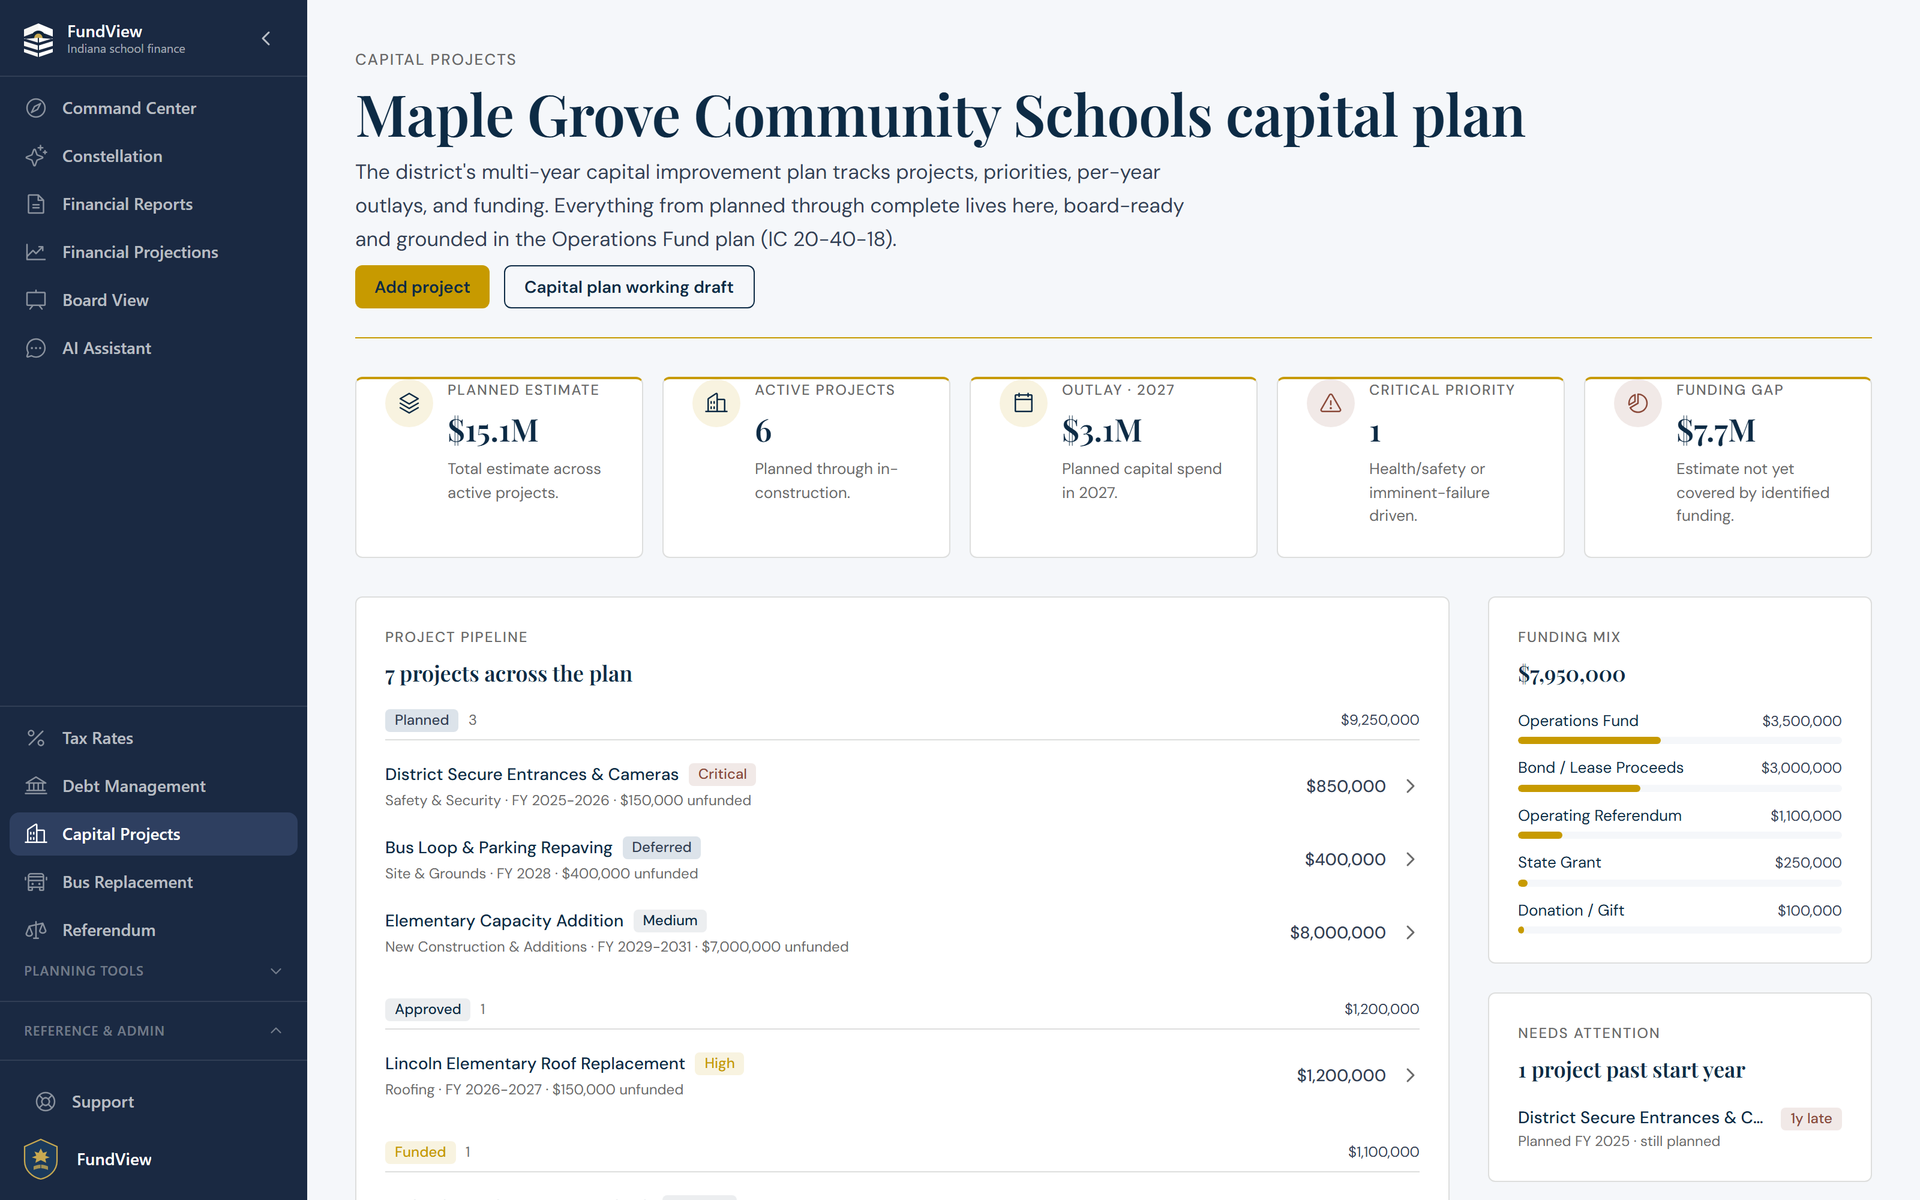
Task: Click the Financial Projections chart icon
Action: pyautogui.click(x=36, y=252)
